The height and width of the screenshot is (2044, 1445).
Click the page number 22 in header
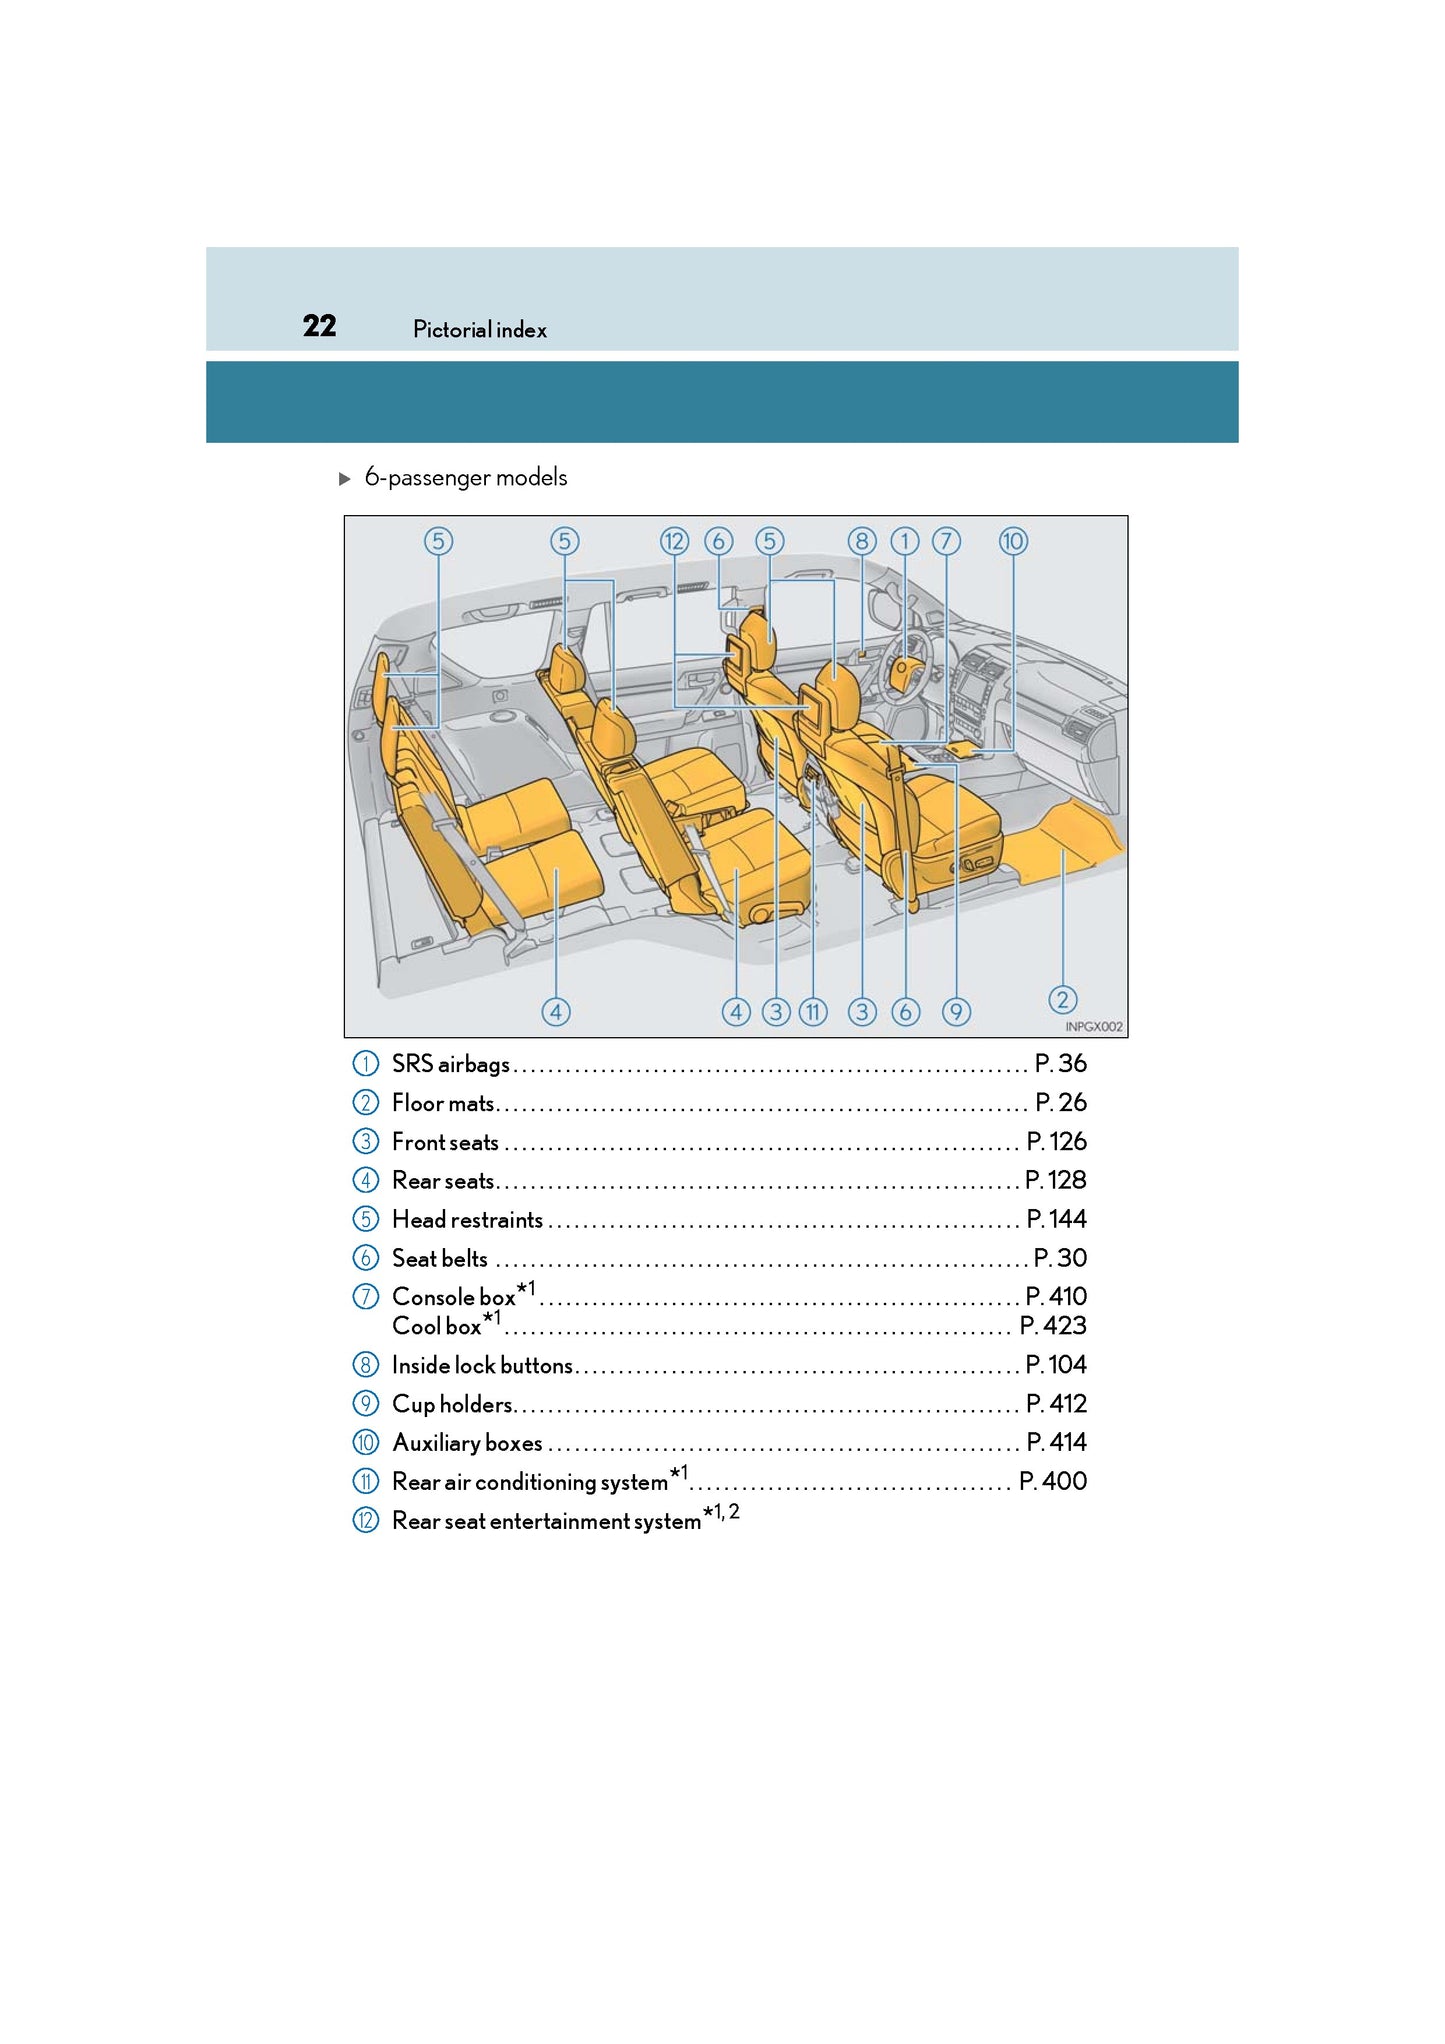pyautogui.click(x=319, y=326)
